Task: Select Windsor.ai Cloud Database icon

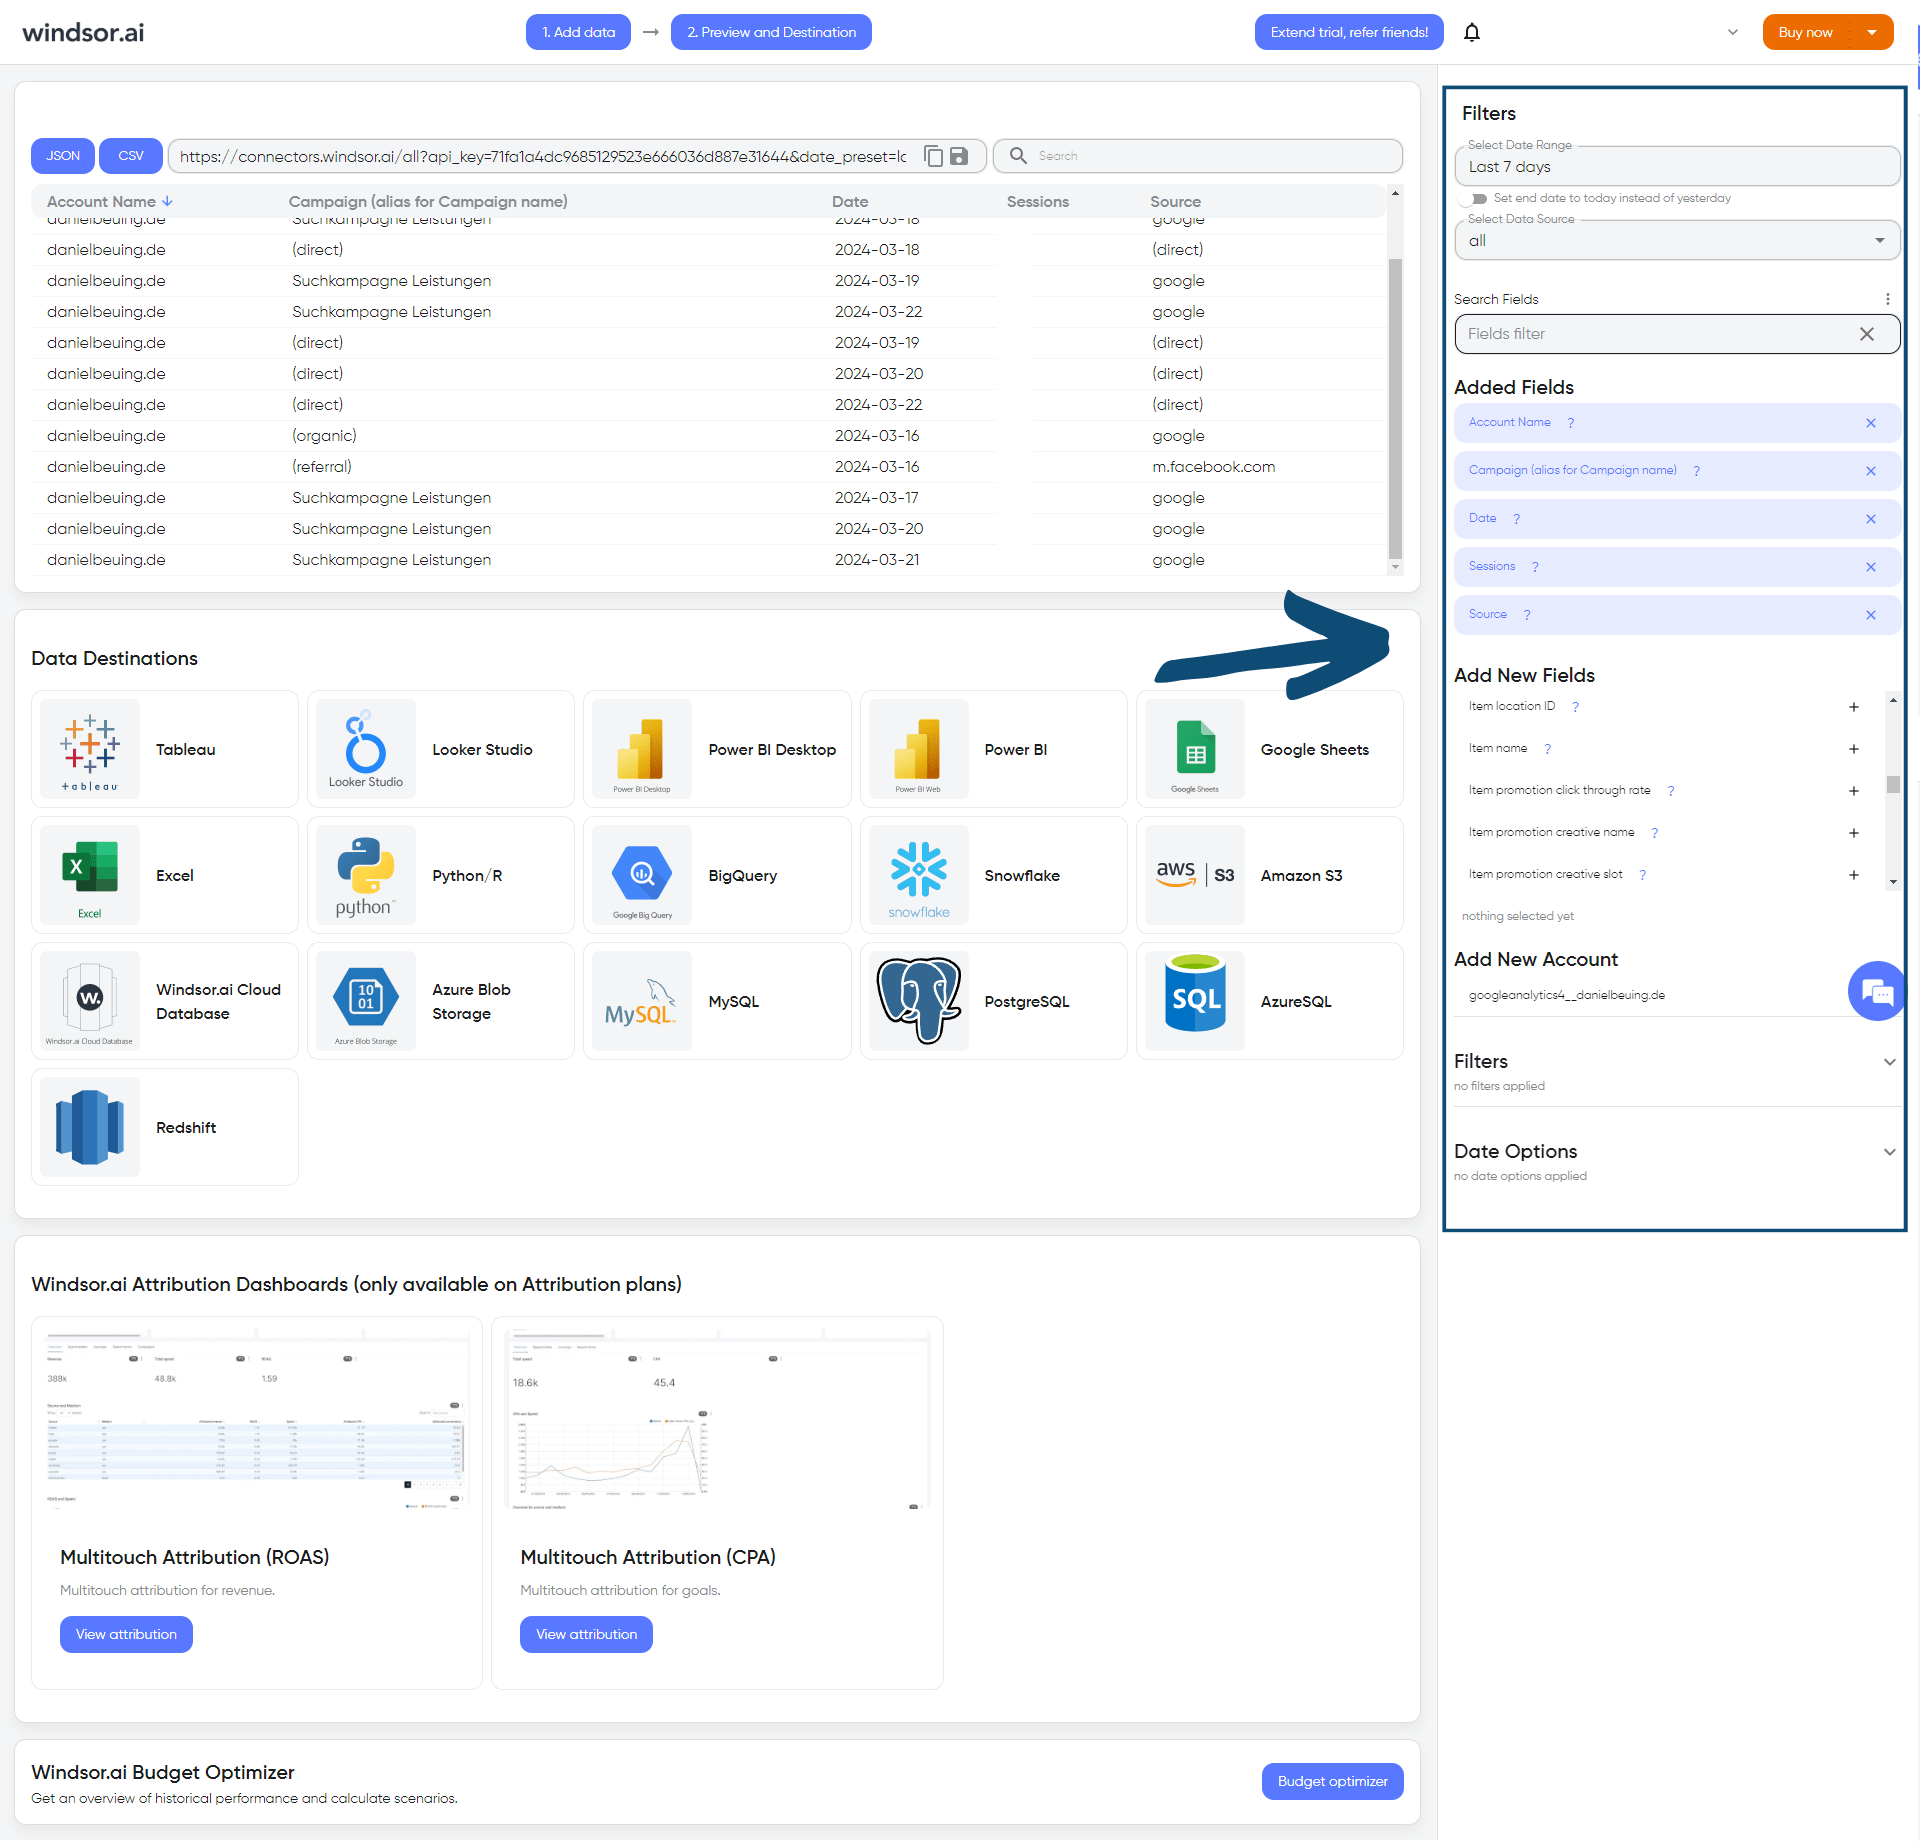Action: tap(90, 1001)
